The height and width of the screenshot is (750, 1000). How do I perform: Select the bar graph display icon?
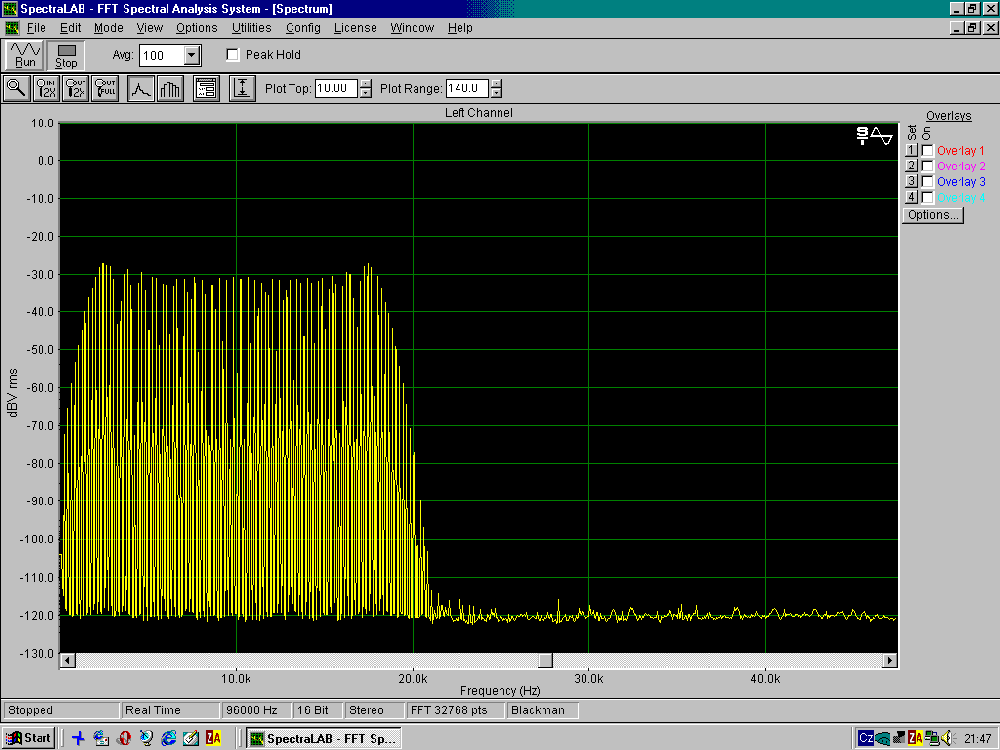170,89
